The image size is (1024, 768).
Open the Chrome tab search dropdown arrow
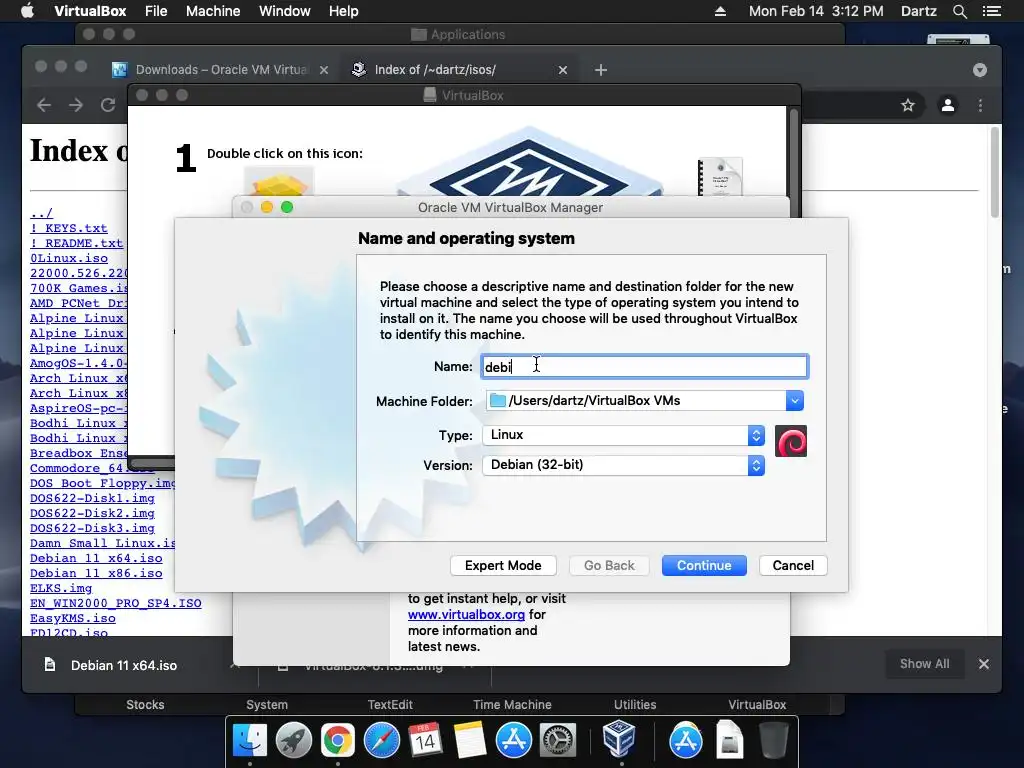coord(980,70)
